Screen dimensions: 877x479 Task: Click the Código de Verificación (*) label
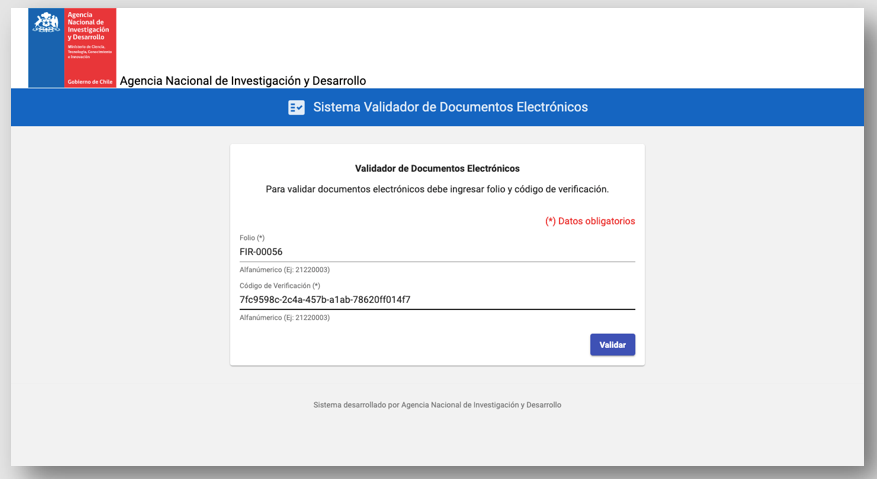[280, 285]
